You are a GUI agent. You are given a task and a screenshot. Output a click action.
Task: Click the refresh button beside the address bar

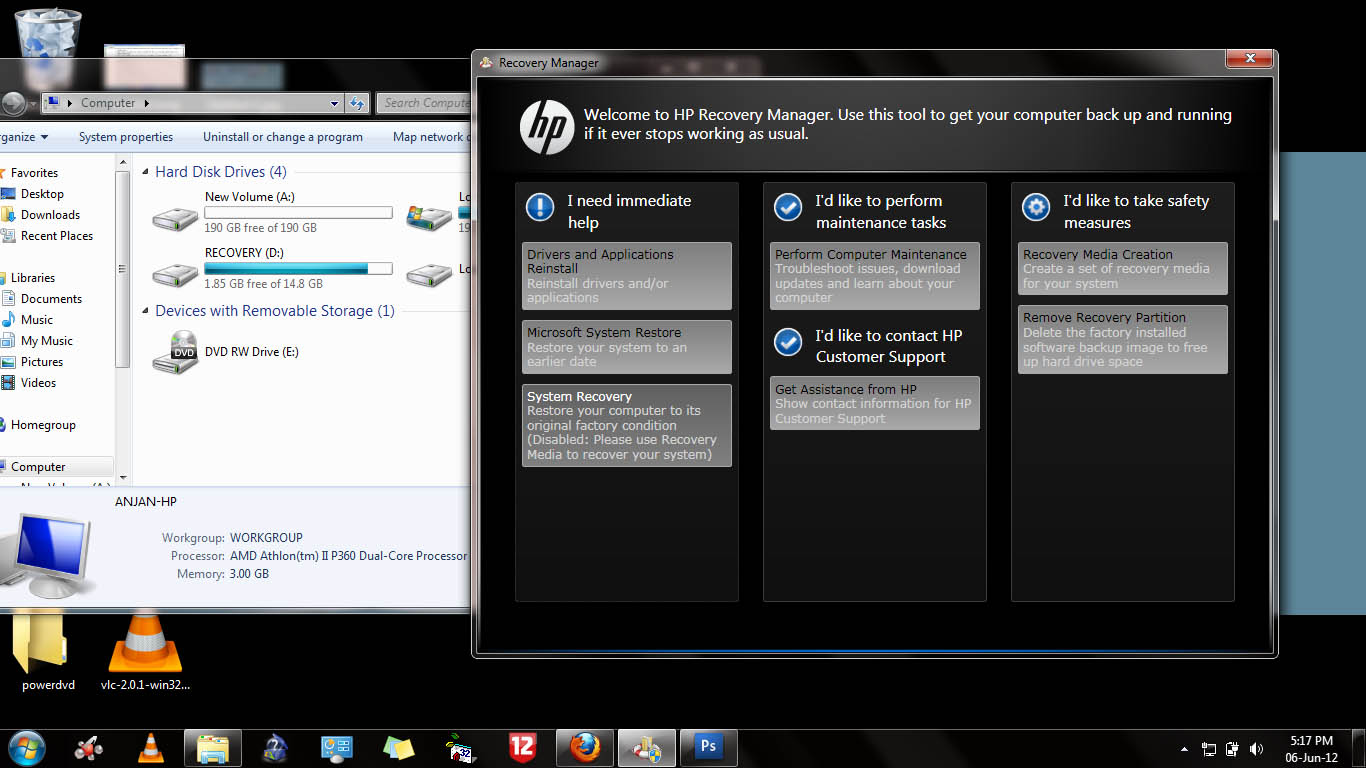pos(358,103)
